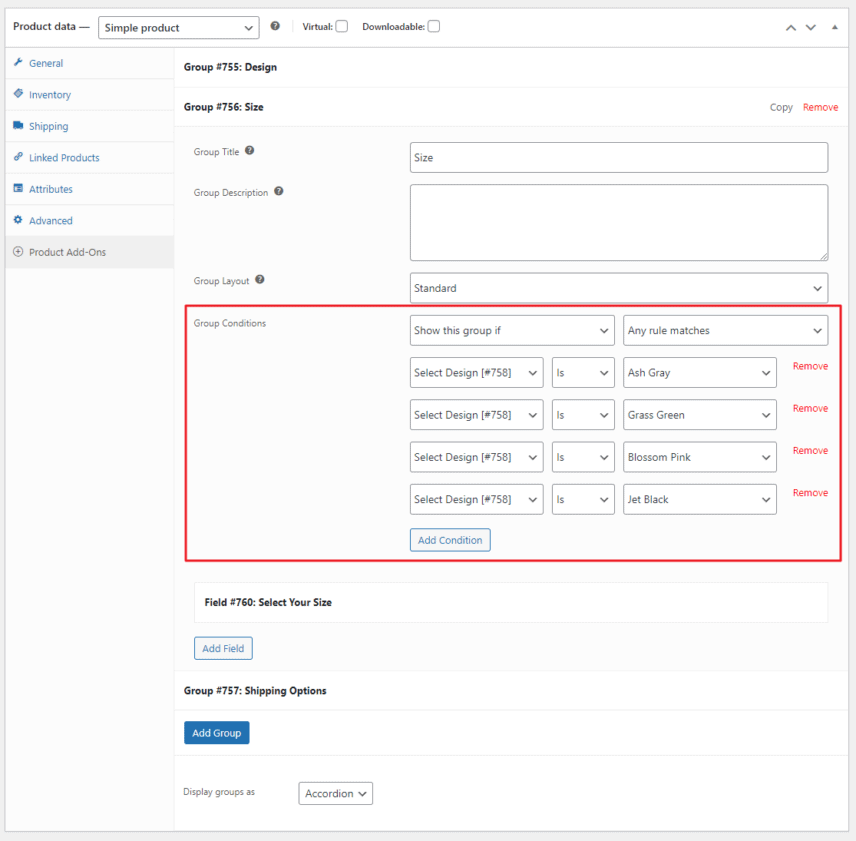
Task: Click the Add Condition button
Action: (449, 538)
